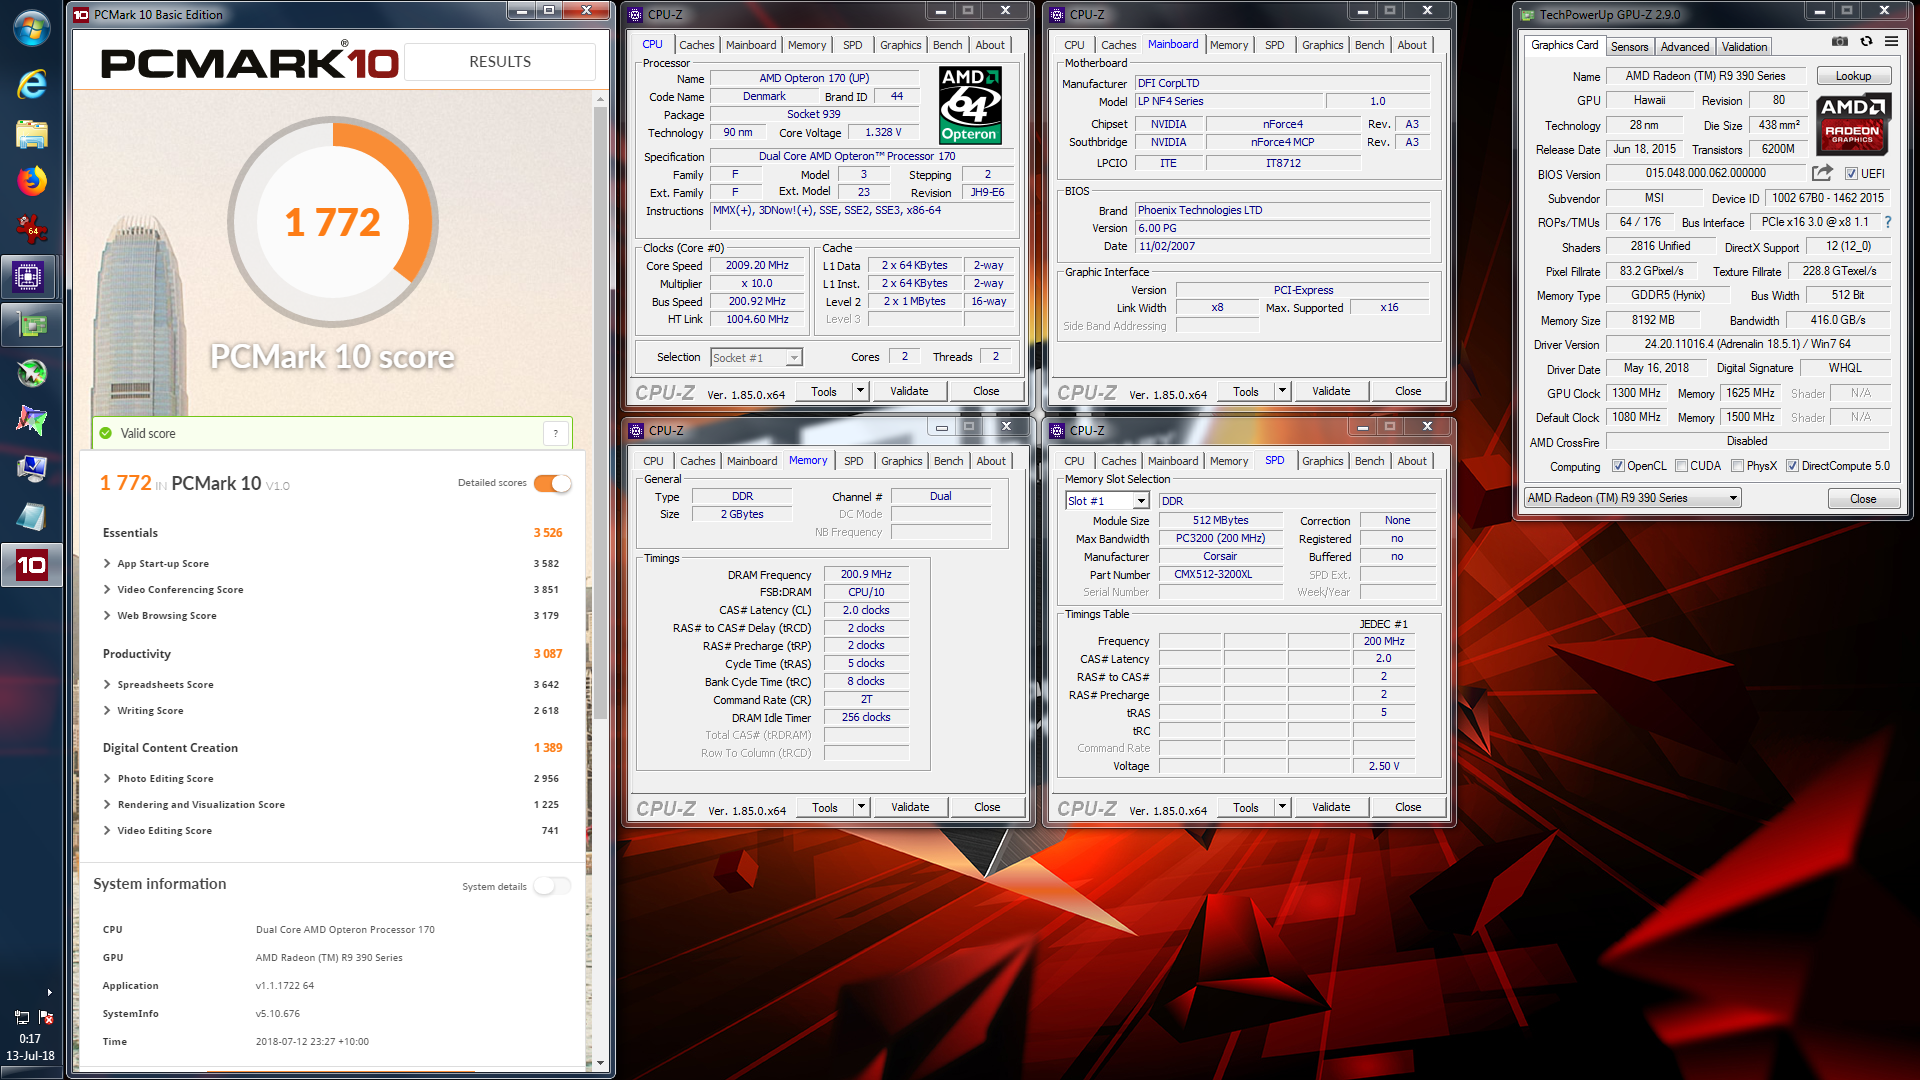Take a GPU-Z screenshot with the camera icon
The width and height of the screenshot is (1920, 1080).
click(1840, 41)
